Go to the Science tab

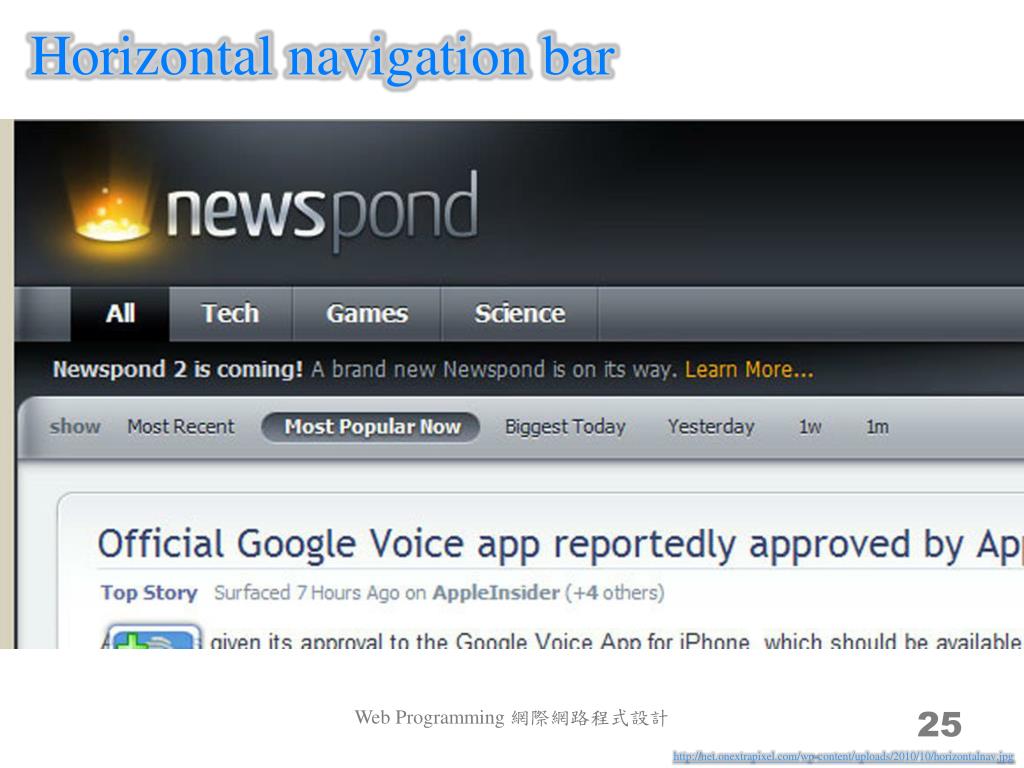[x=520, y=313]
